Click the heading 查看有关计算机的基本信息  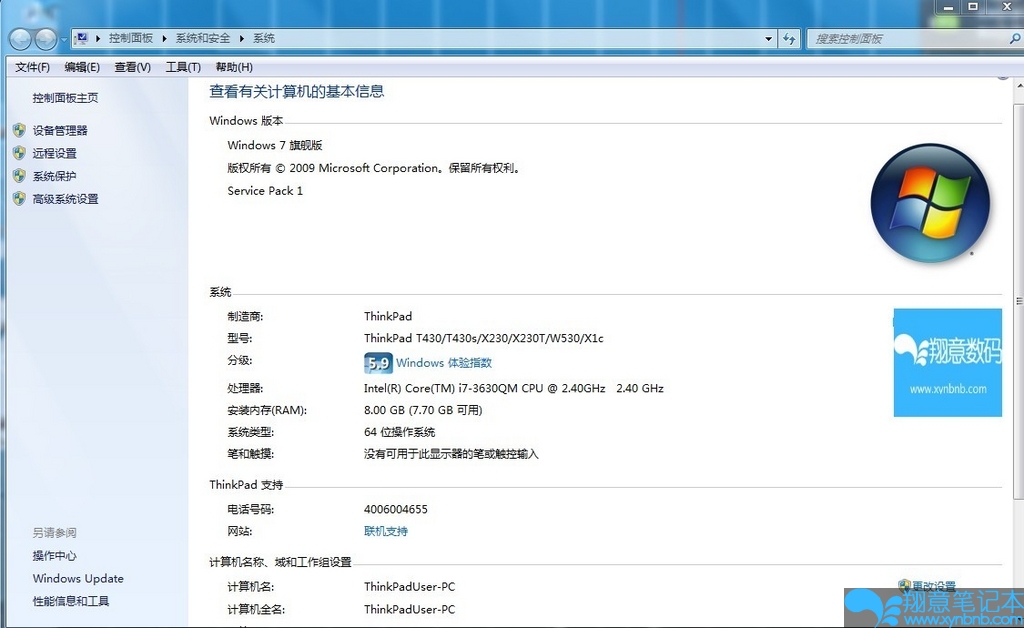click(x=296, y=91)
